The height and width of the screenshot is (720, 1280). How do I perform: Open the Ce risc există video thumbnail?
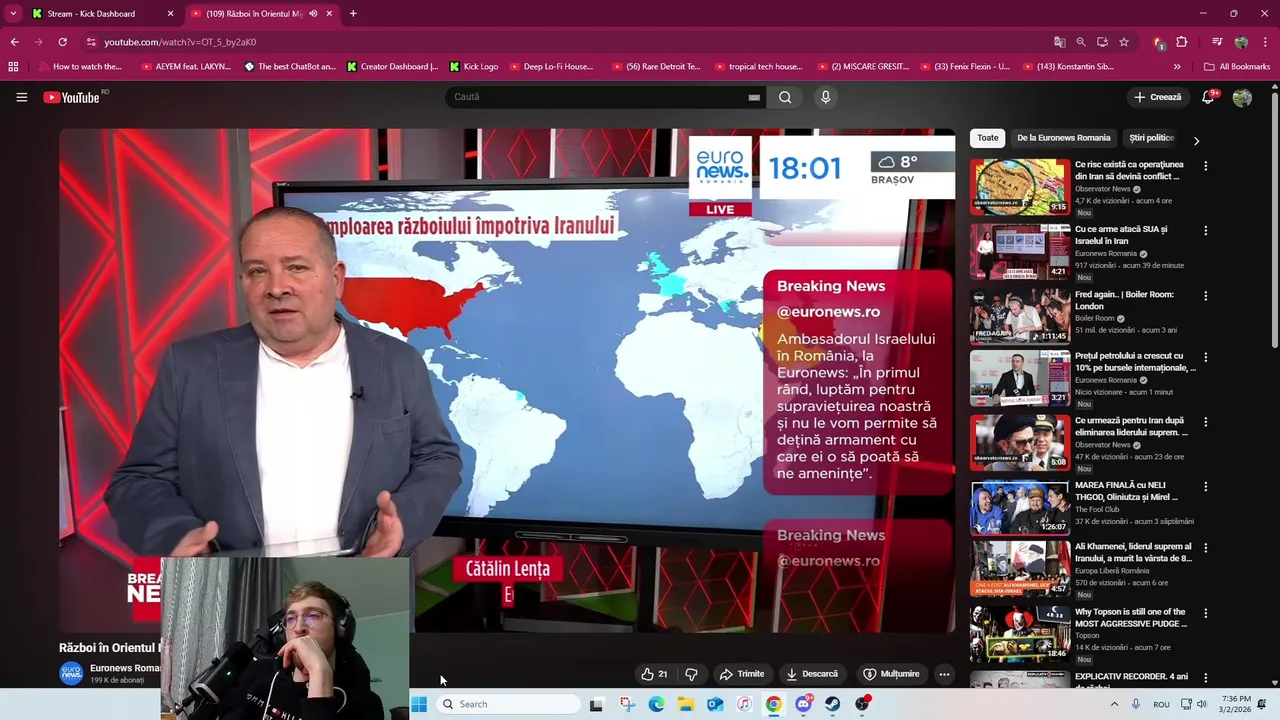[1019, 187]
